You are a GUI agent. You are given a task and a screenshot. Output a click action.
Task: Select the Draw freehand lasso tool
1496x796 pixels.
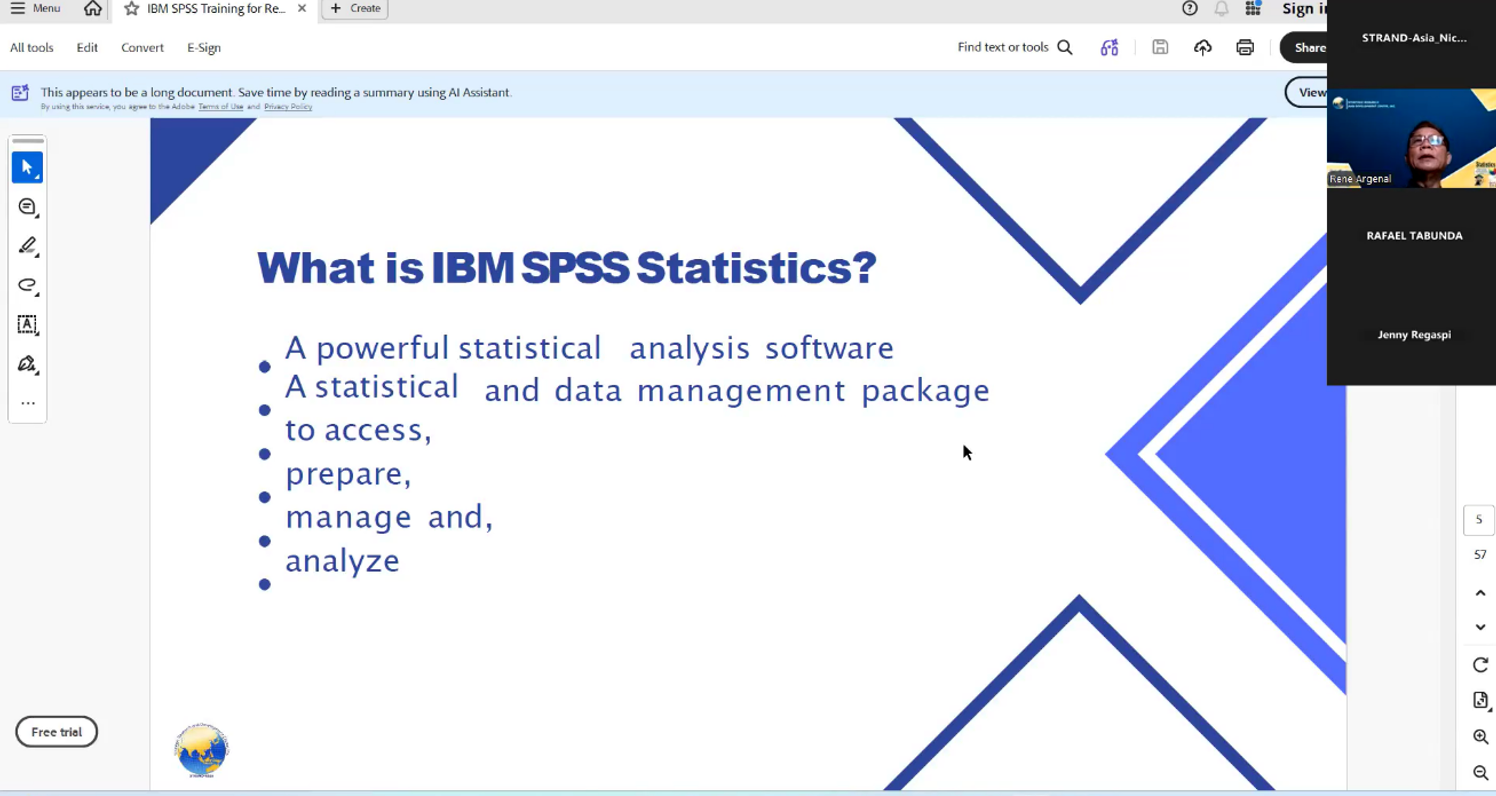tap(27, 286)
